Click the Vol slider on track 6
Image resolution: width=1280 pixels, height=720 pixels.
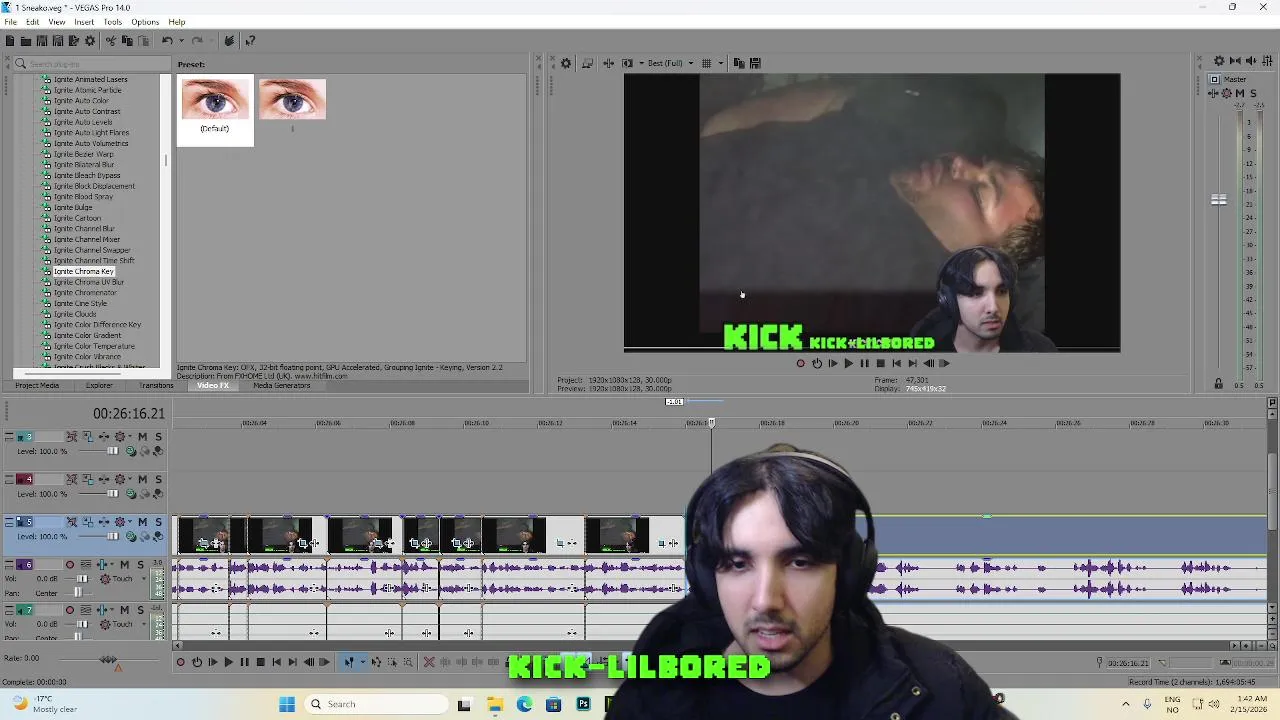pos(81,579)
